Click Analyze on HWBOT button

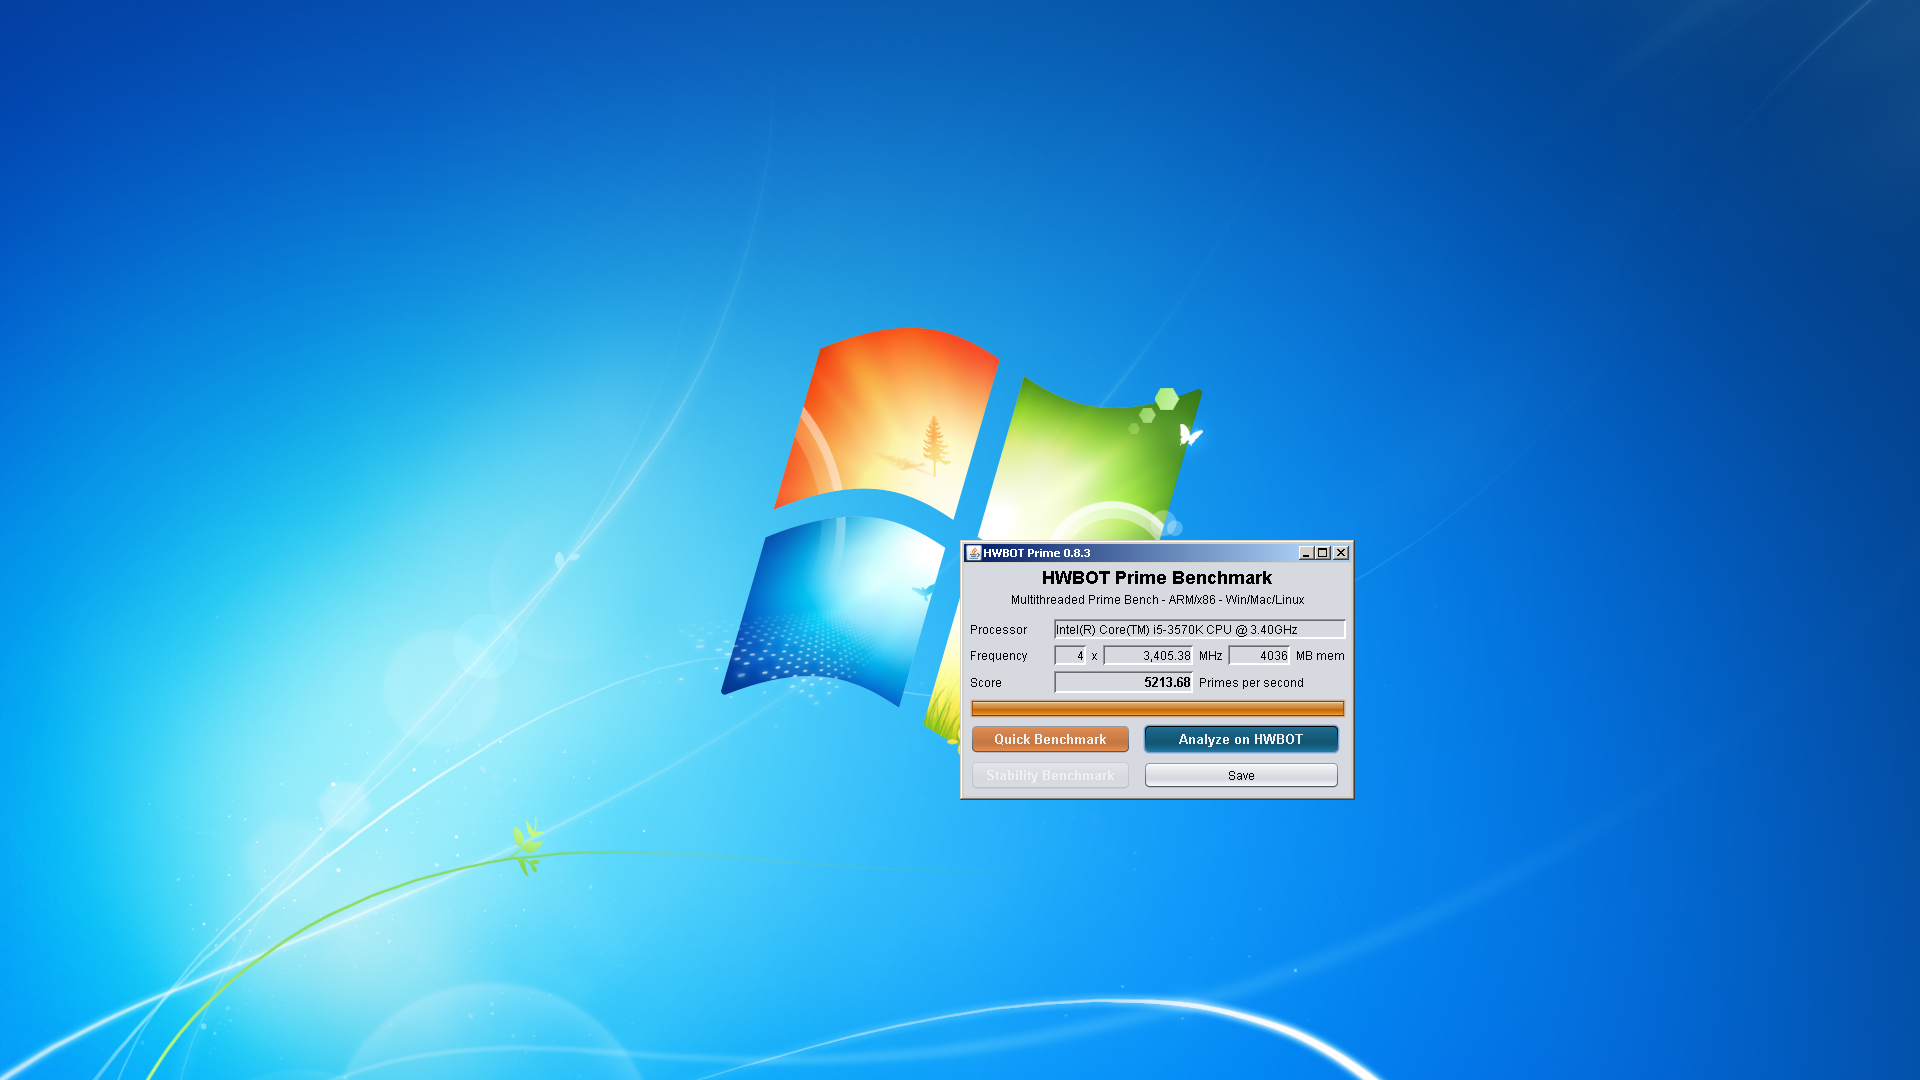pyautogui.click(x=1241, y=739)
